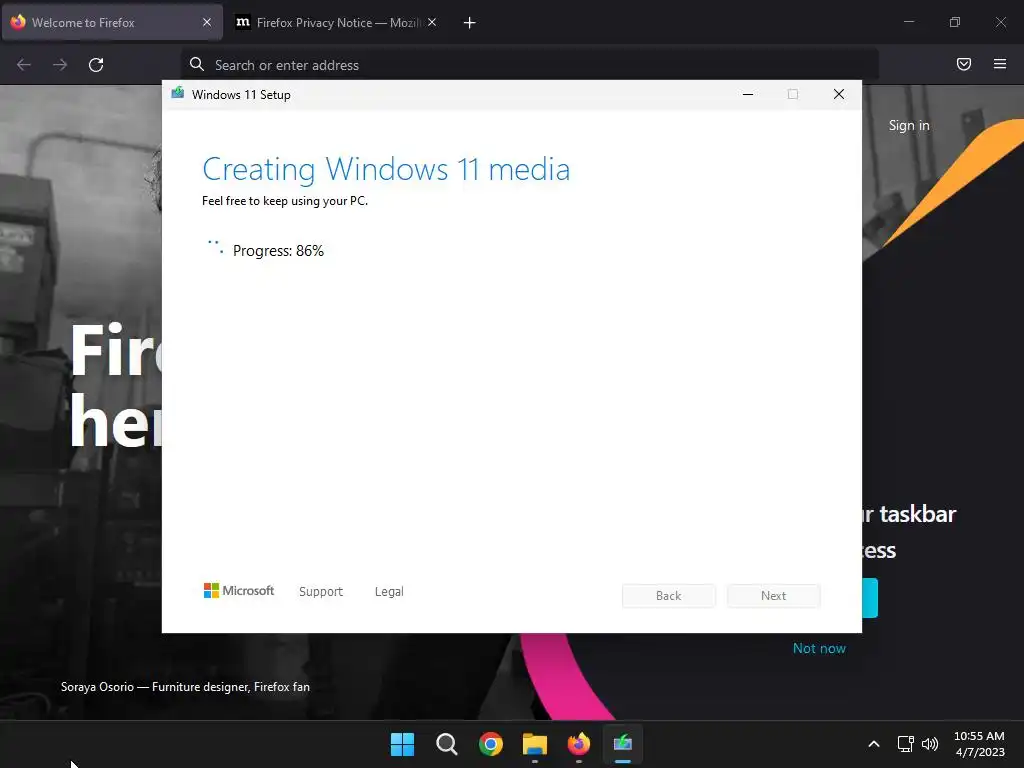
Task: Open a new Firefox tab
Action: tap(469, 23)
